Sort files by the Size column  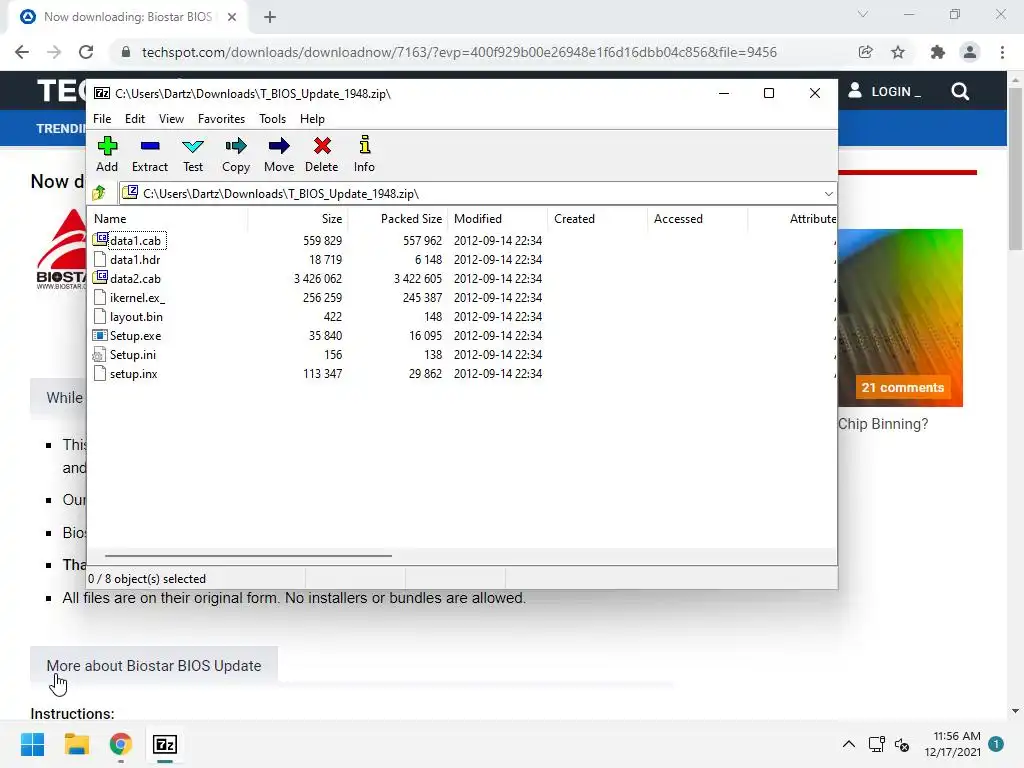298,219
